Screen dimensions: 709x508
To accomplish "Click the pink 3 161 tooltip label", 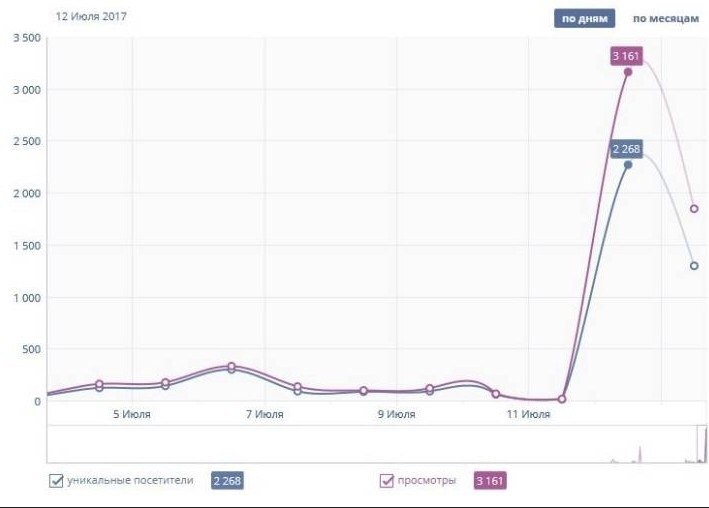I will 626,56.
